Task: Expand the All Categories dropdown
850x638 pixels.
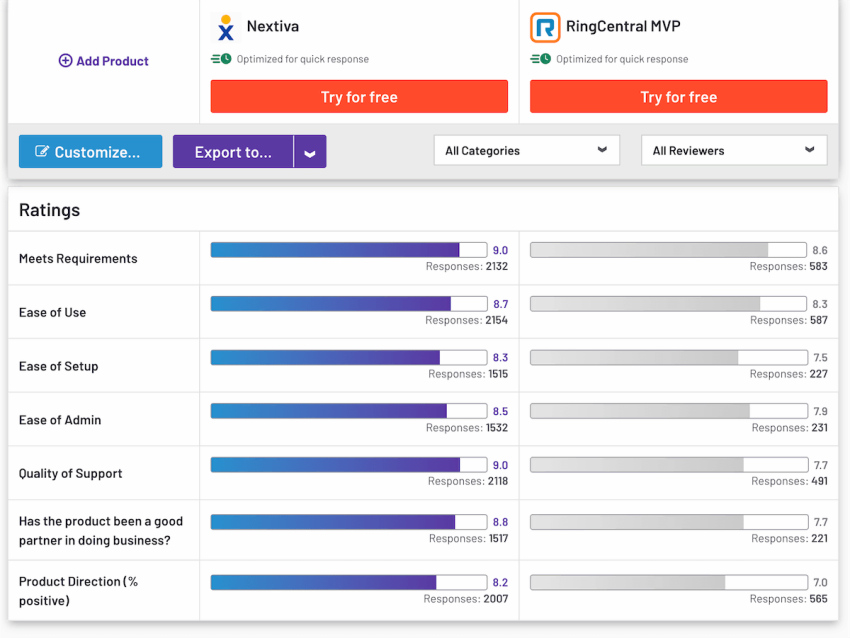Action: coord(526,150)
